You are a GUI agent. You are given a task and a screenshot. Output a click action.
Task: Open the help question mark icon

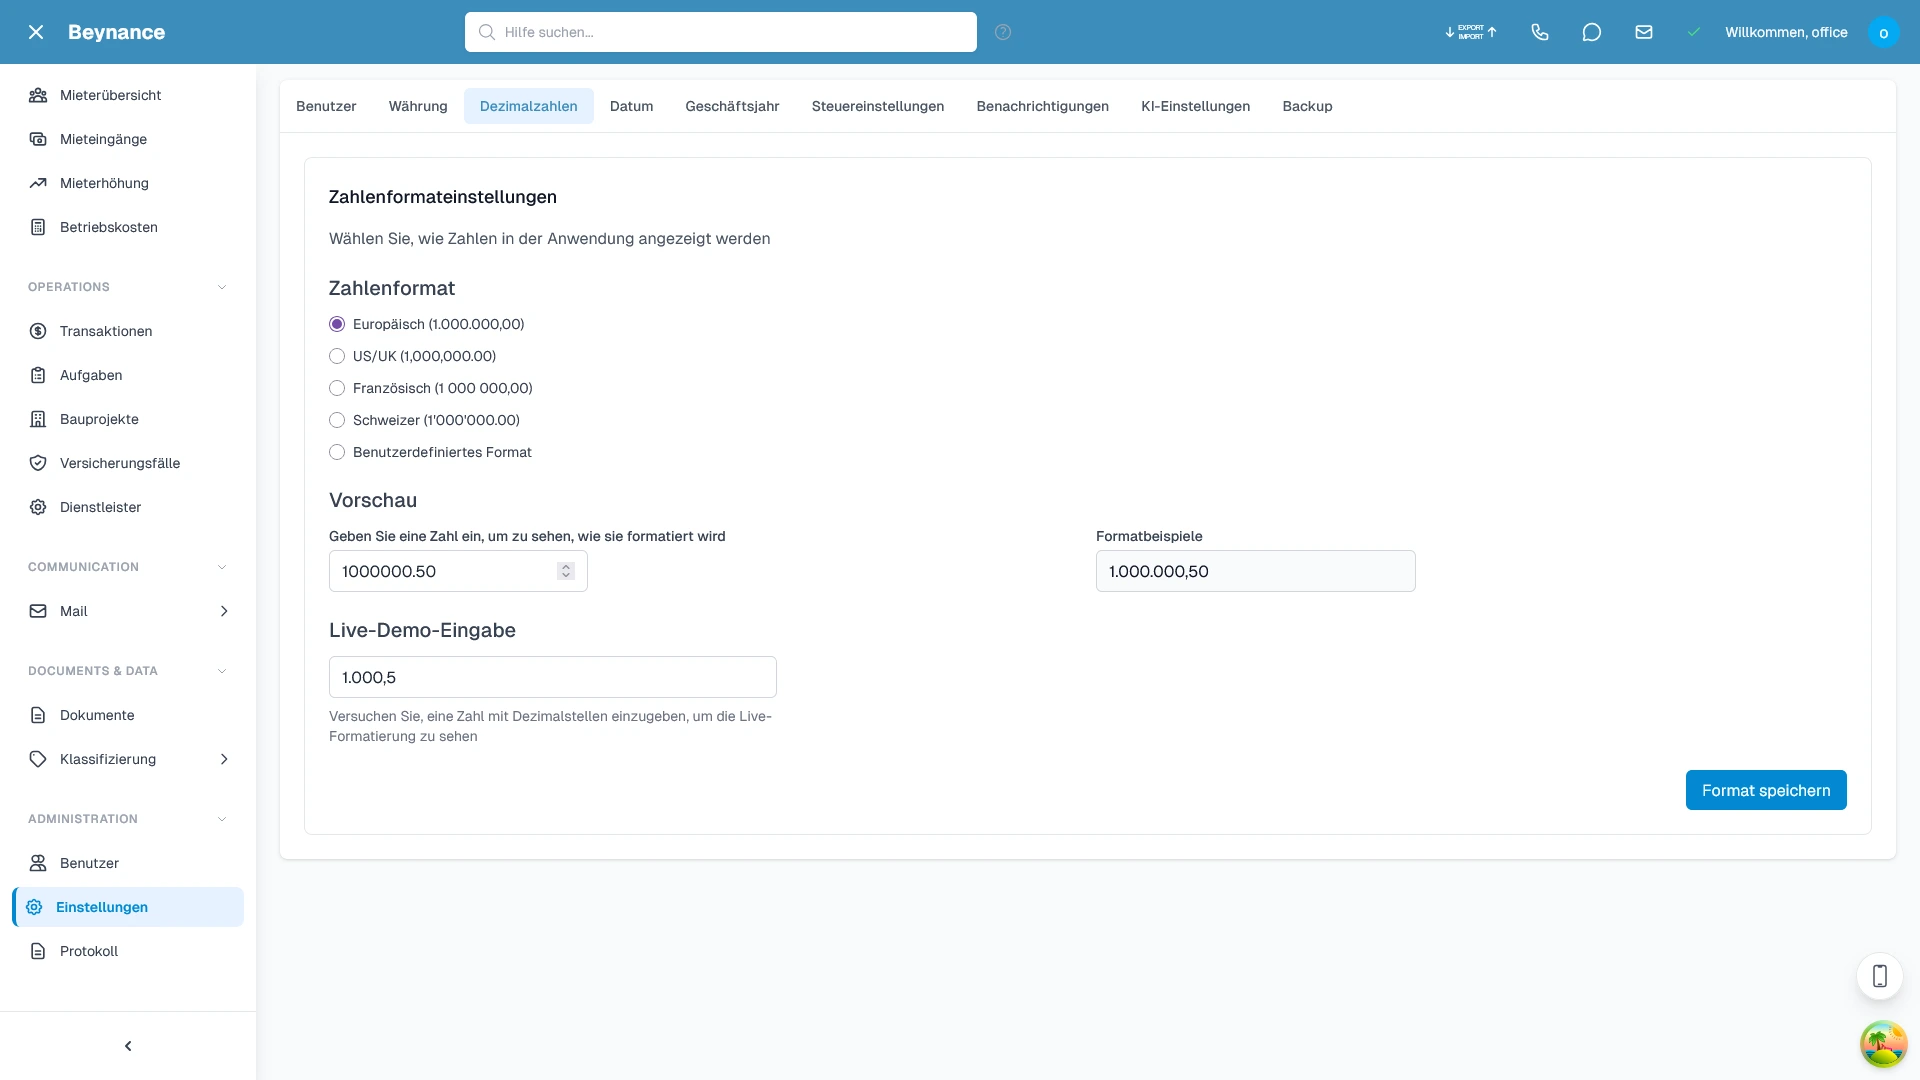(x=1003, y=31)
